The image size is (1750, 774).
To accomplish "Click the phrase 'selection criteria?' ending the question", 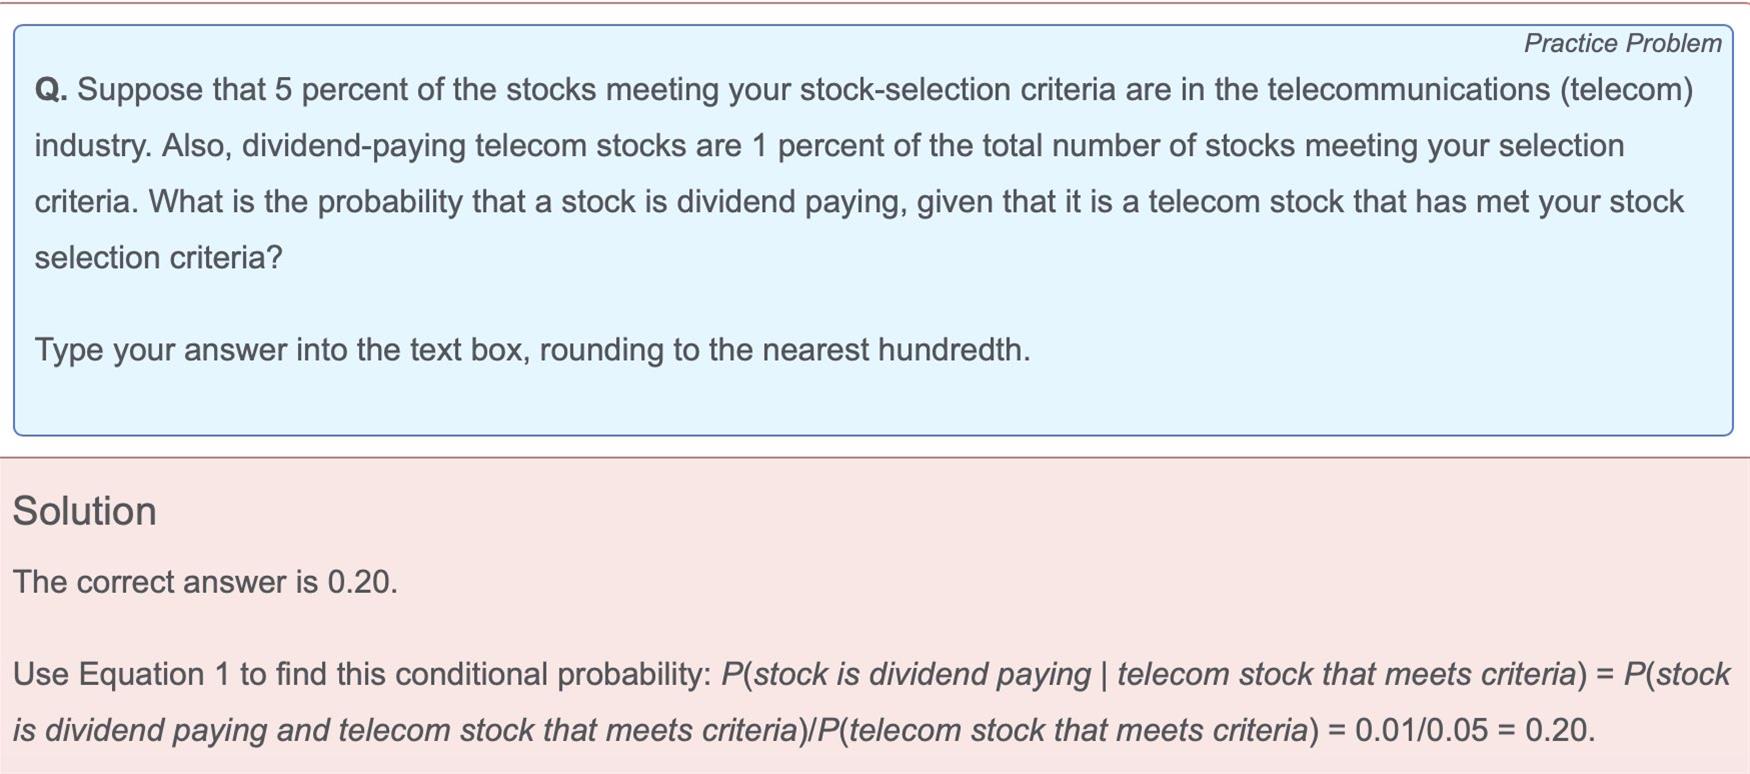I will point(159,258).
